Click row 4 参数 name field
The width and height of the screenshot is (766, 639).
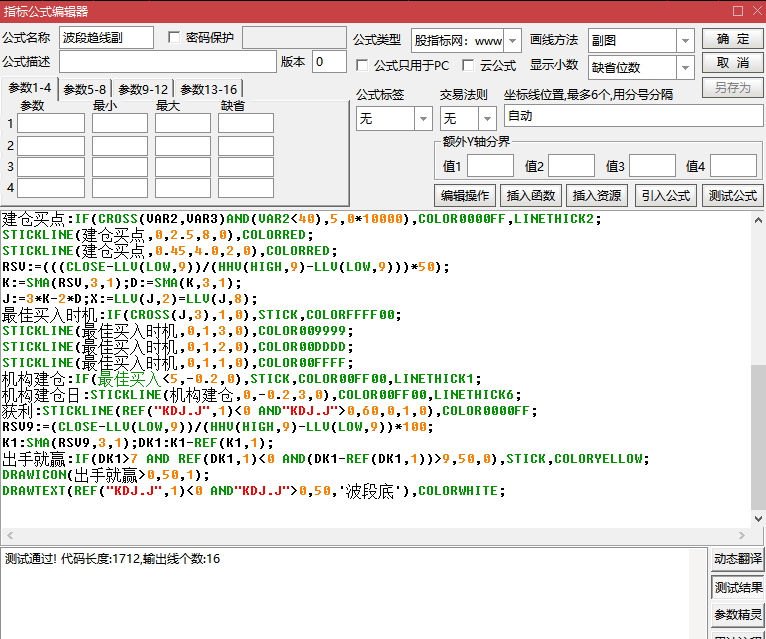(51, 188)
